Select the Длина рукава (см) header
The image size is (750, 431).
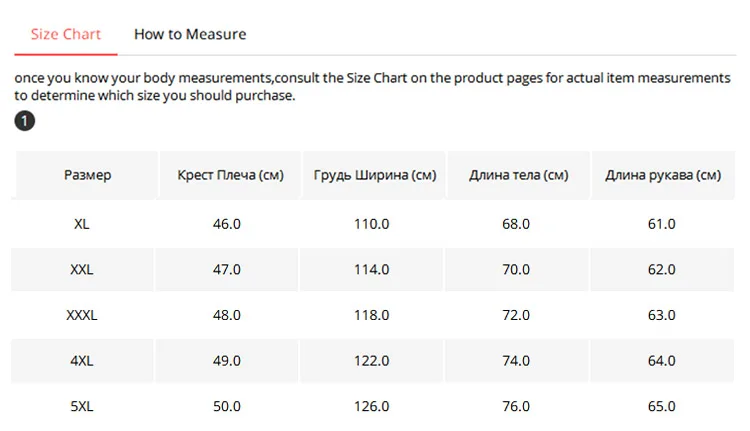pos(663,175)
